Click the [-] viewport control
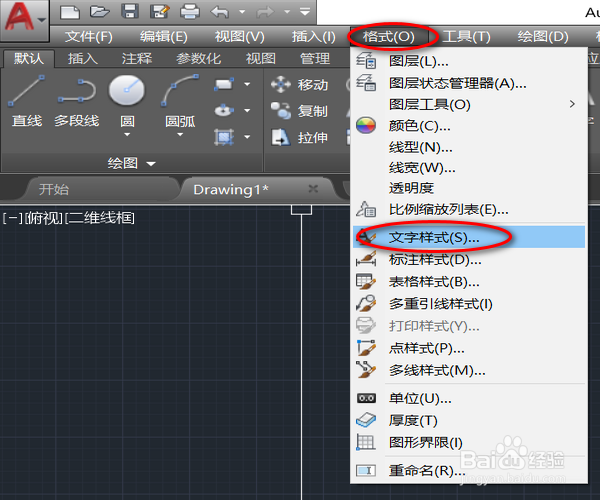The height and width of the screenshot is (500, 600). point(12,218)
